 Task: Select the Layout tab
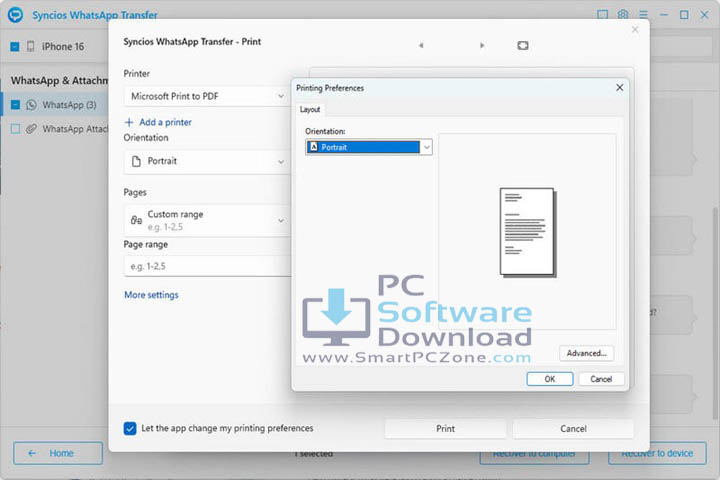coord(310,109)
